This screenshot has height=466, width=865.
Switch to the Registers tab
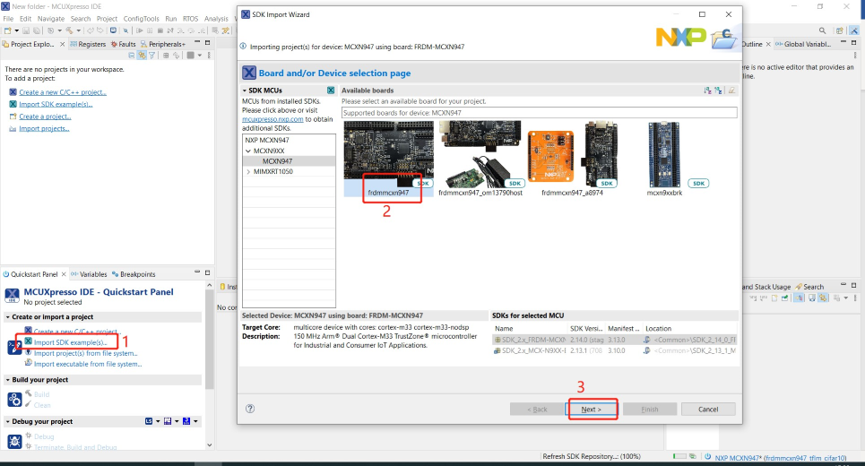pos(88,44)
